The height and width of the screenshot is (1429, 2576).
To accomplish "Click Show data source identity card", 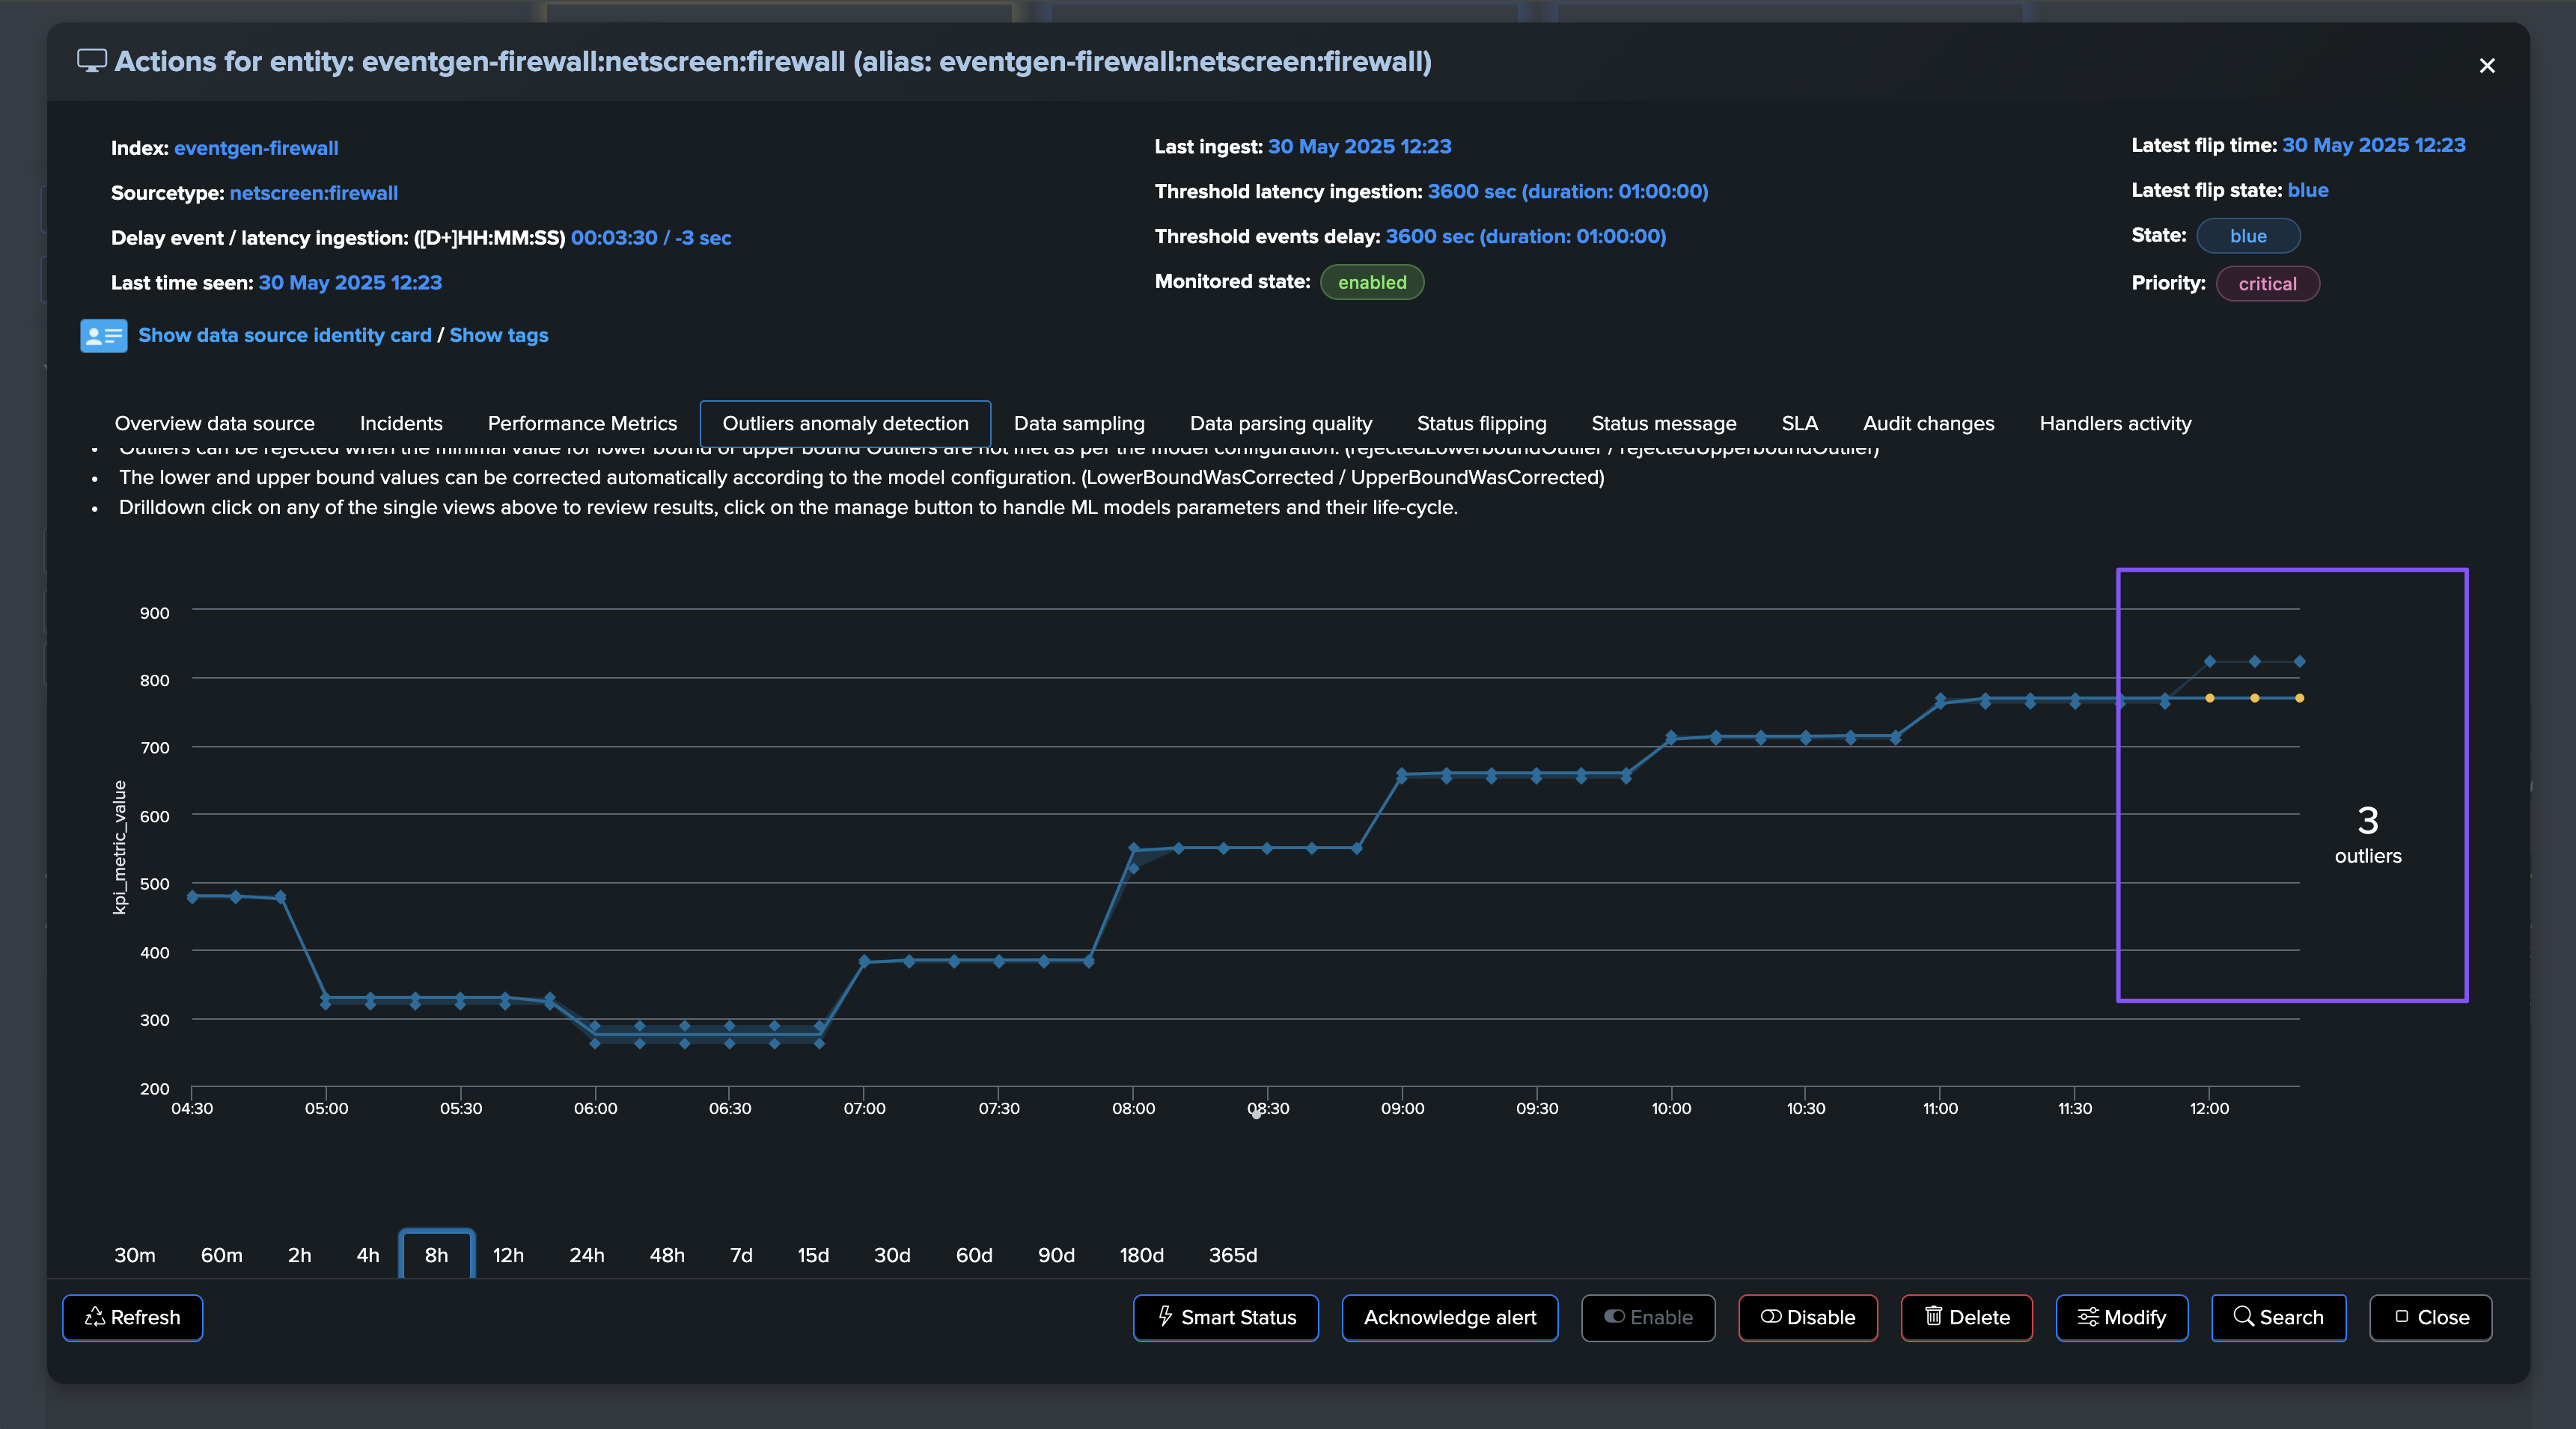I will pos(285,336).
